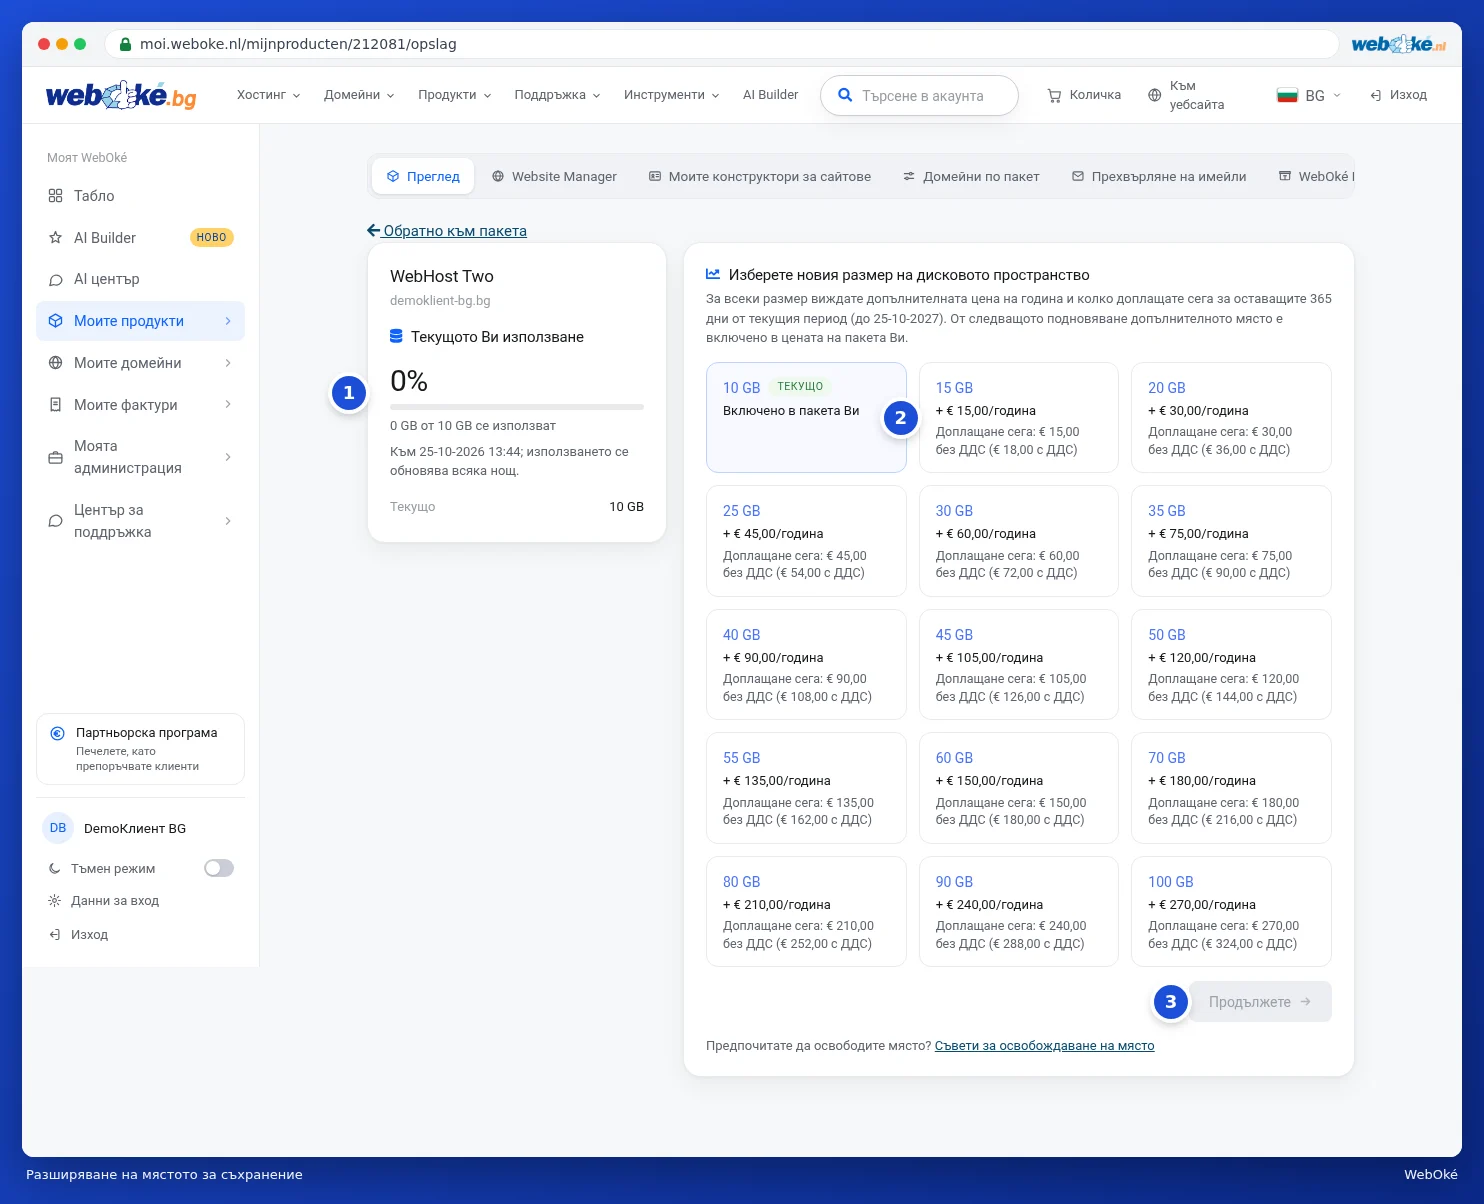Click the Моите фактури document icon
The height and width of the screenshot is (1204, 1484).
[x=56, y=405]
